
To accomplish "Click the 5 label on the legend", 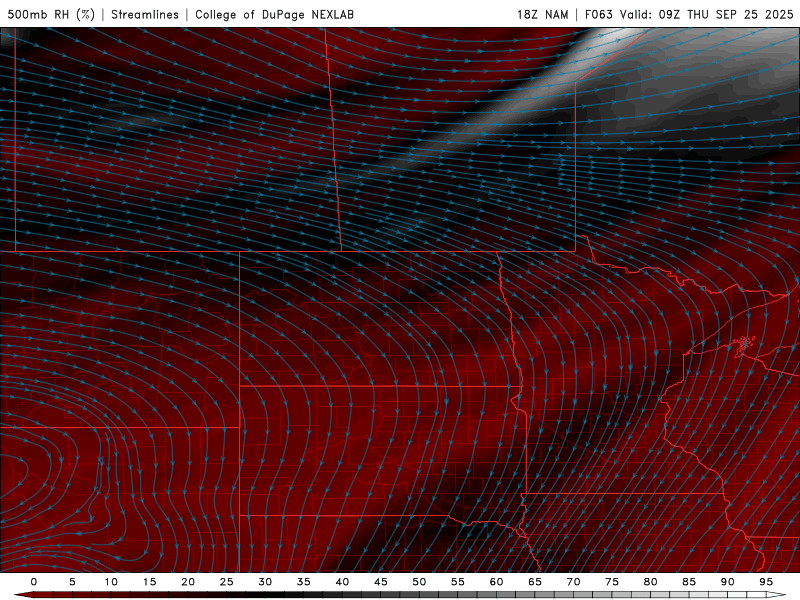I will coord(72,582).
